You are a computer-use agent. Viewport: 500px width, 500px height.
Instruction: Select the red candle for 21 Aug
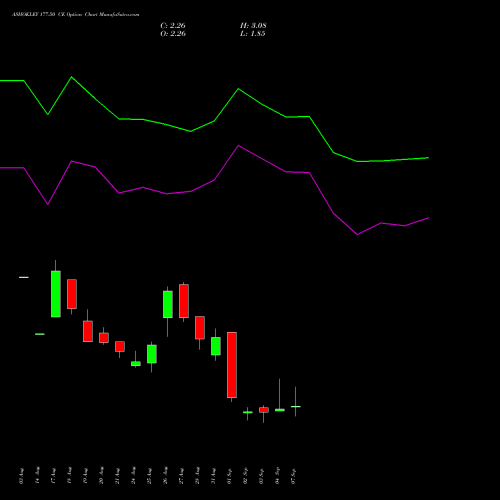click(x=120, y=346)
